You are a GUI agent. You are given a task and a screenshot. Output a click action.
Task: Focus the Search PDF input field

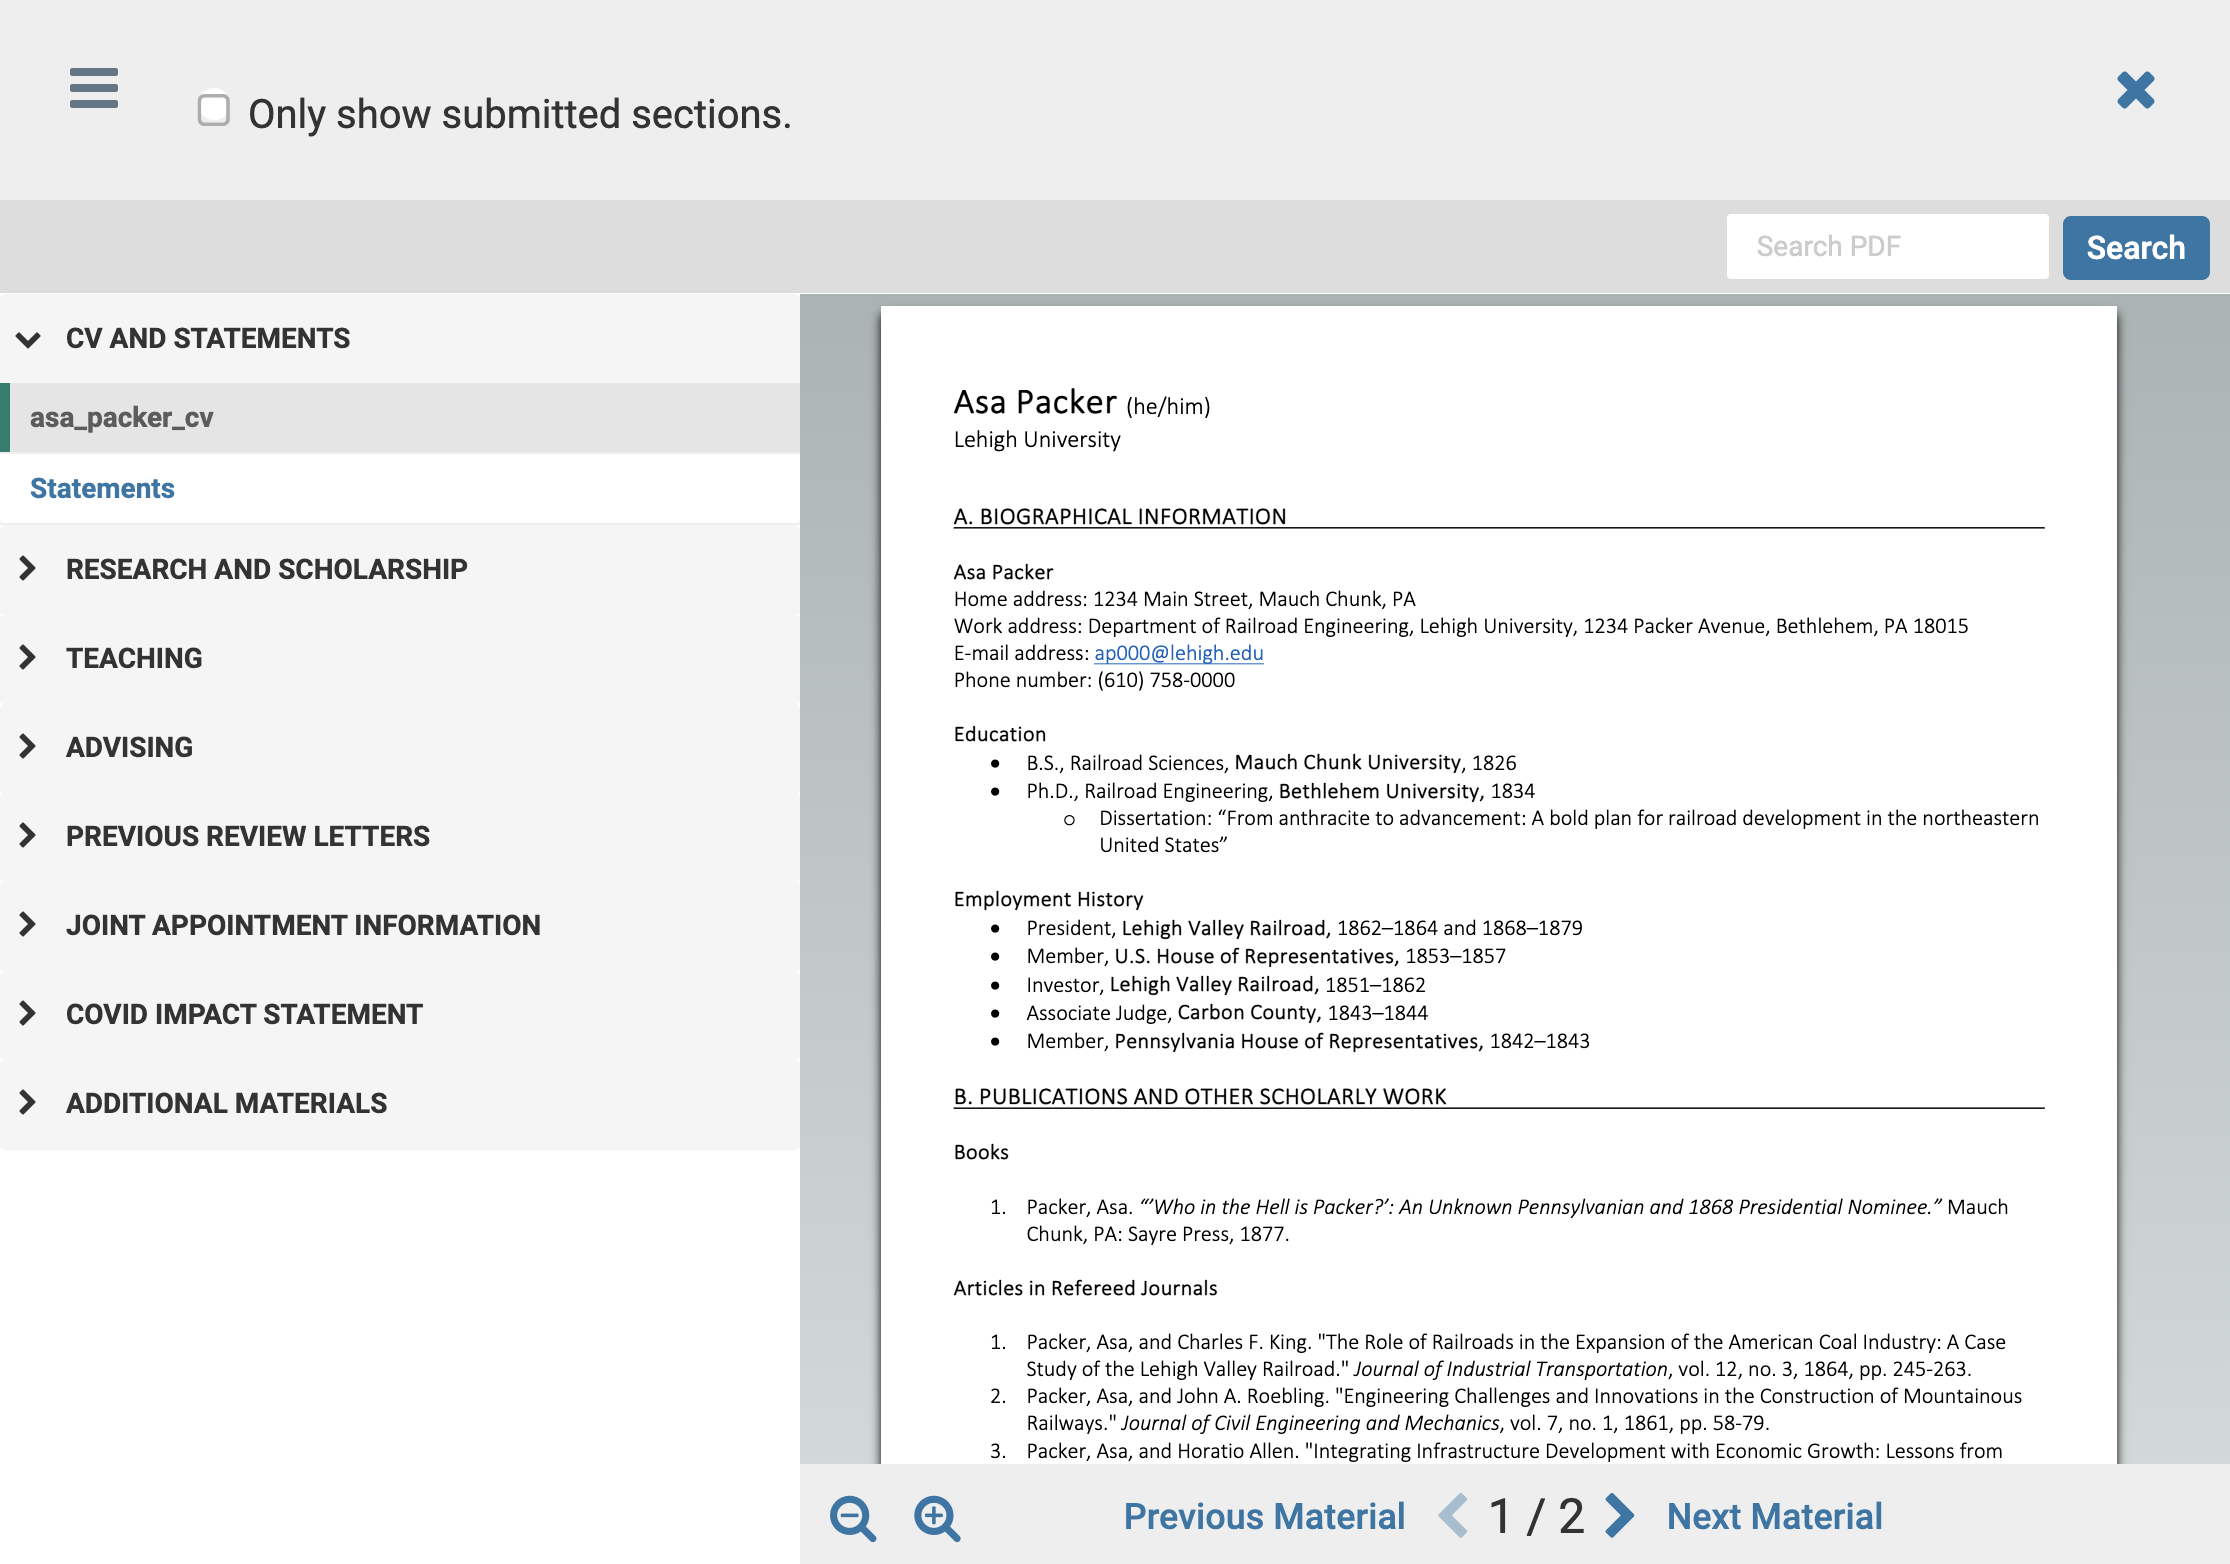tap(1887, 247)
